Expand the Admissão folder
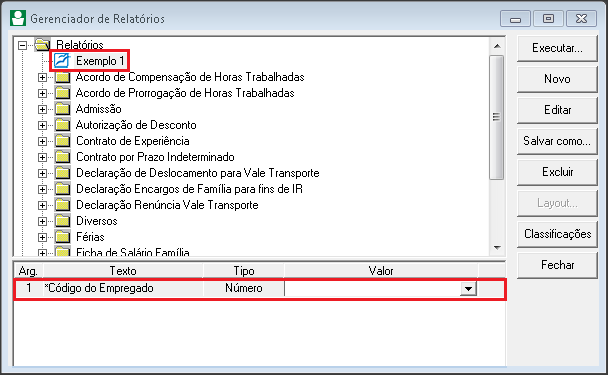Viewport: 608px width, 375px height. pos(42,109)
